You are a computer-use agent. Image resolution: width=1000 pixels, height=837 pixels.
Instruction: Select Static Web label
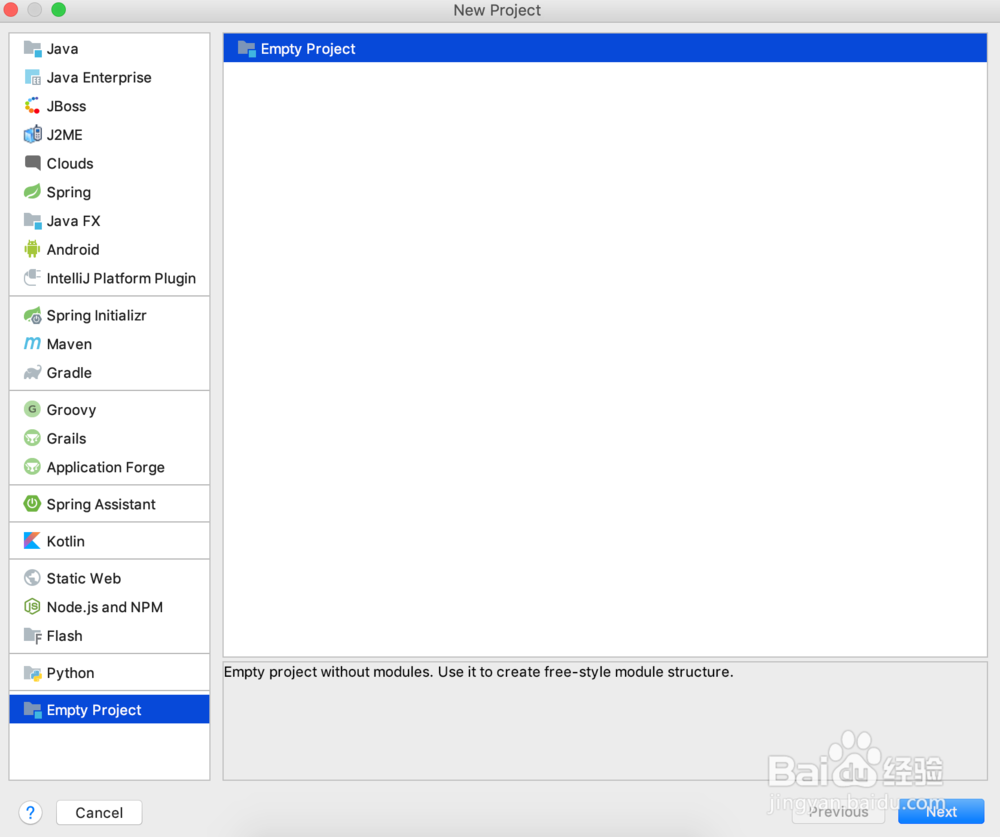84,579
